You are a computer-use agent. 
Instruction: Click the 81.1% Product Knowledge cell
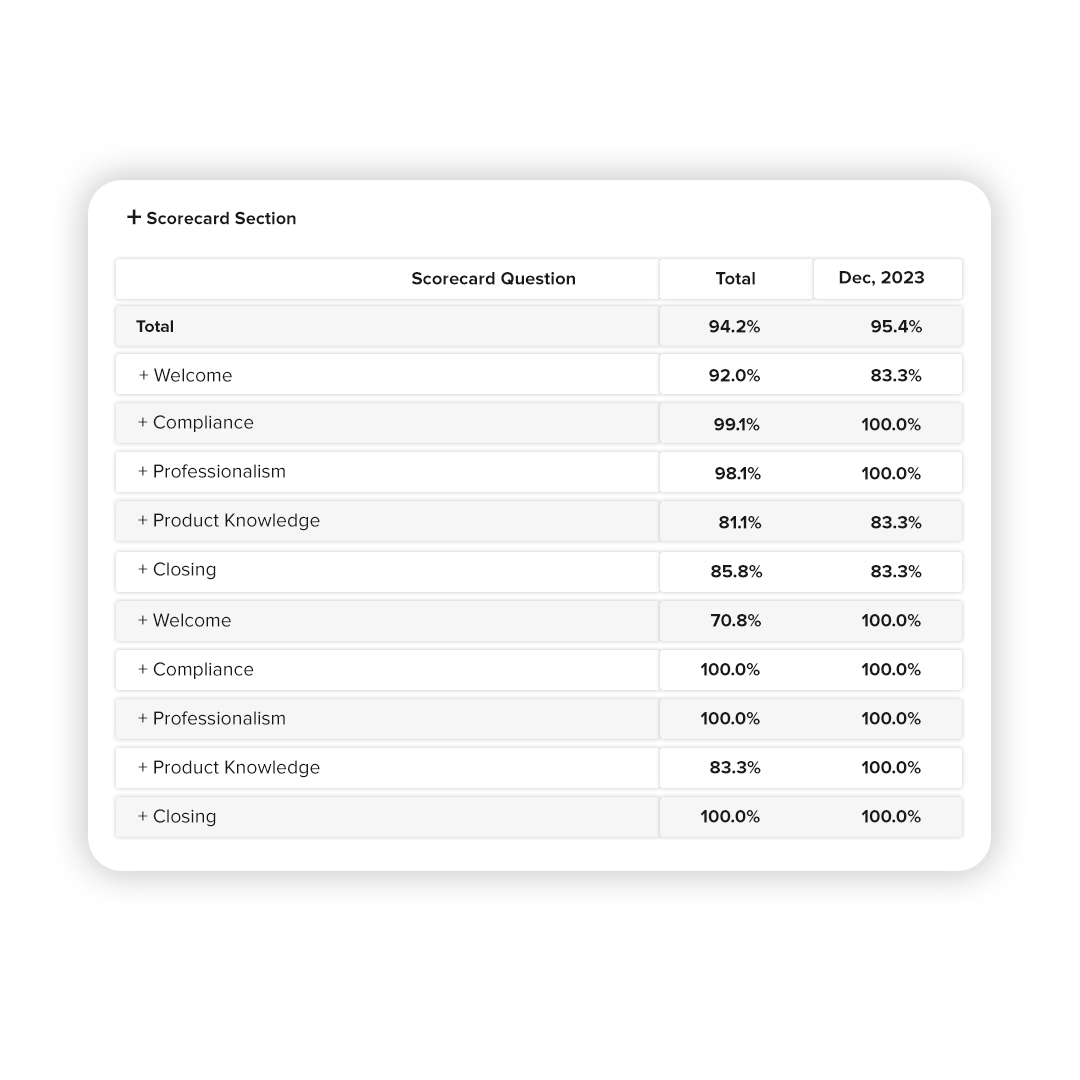[739, 522]
